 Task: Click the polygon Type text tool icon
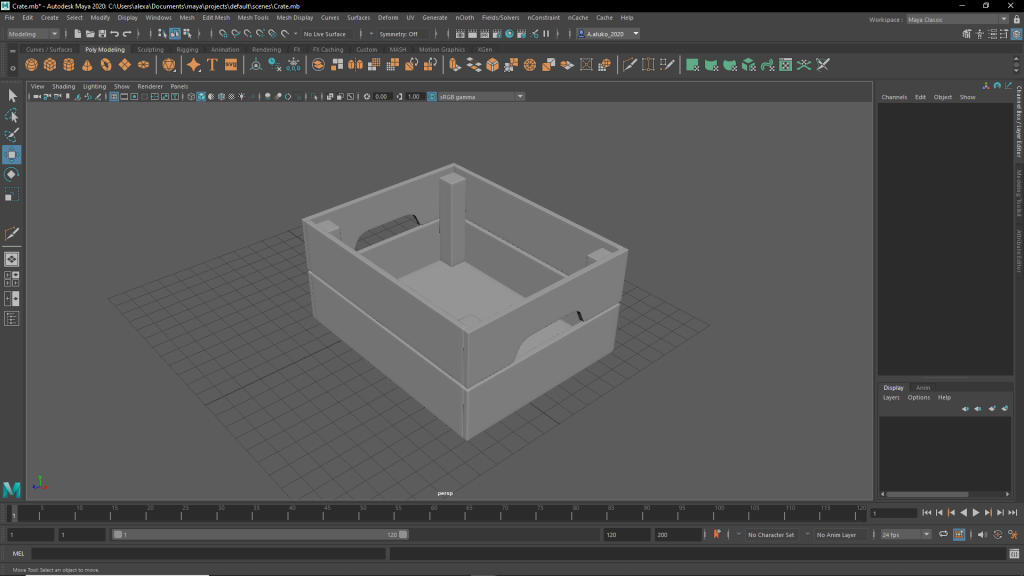pos(212,65)
